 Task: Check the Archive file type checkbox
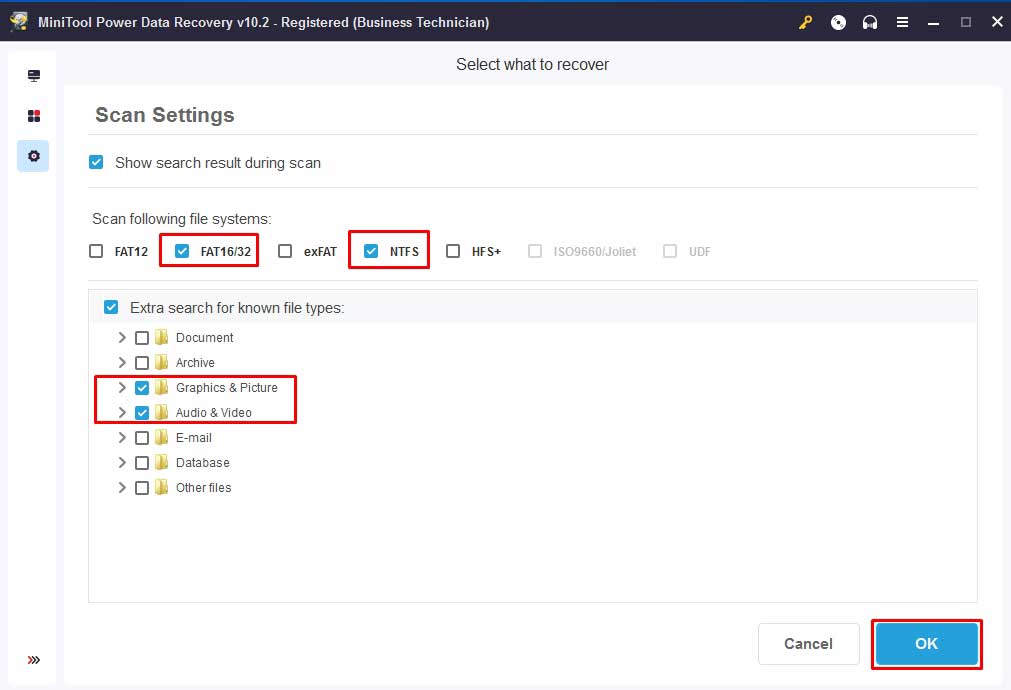coord(142,363)
